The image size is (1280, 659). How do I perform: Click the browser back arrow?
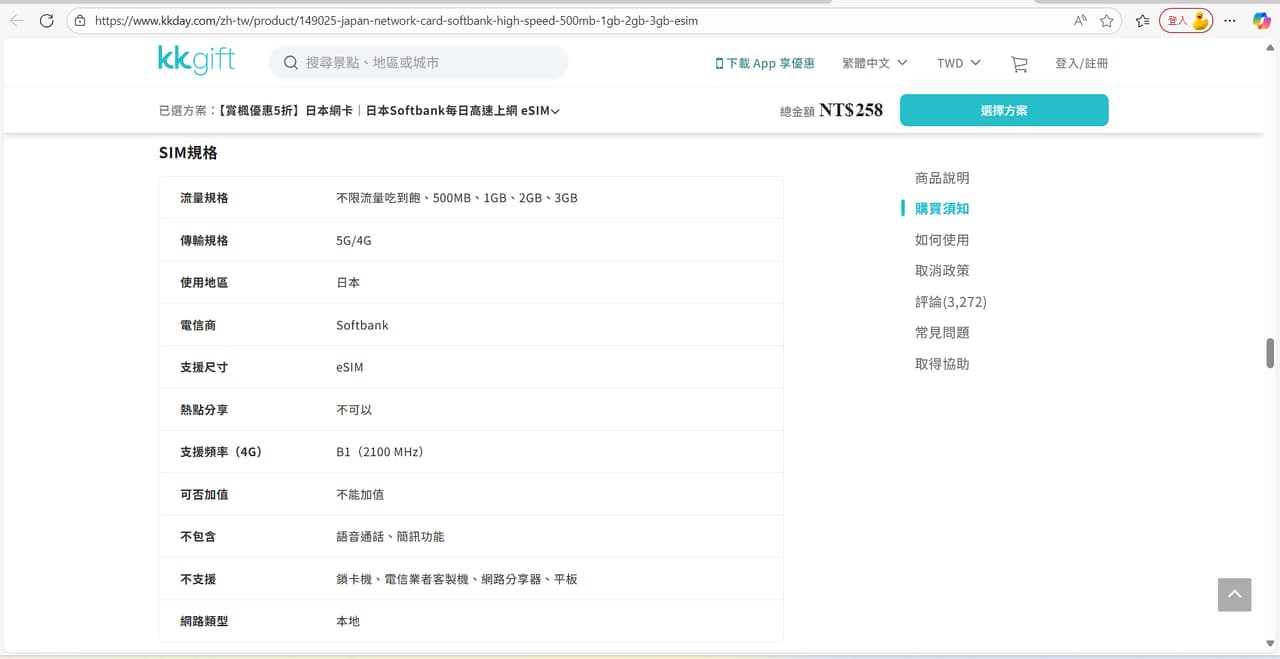click(16, 20)
